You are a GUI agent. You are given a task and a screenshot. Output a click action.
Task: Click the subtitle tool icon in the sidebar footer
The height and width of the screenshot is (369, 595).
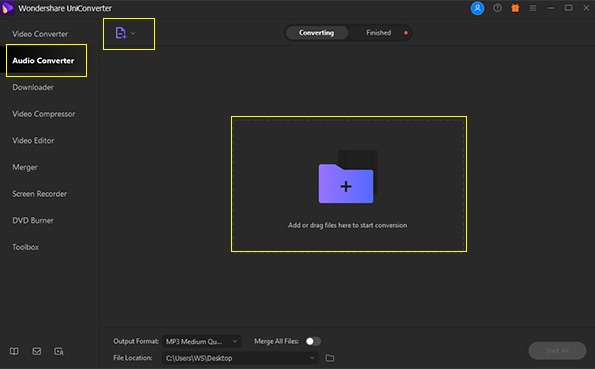pyautogui.click(x=59, y=351)
